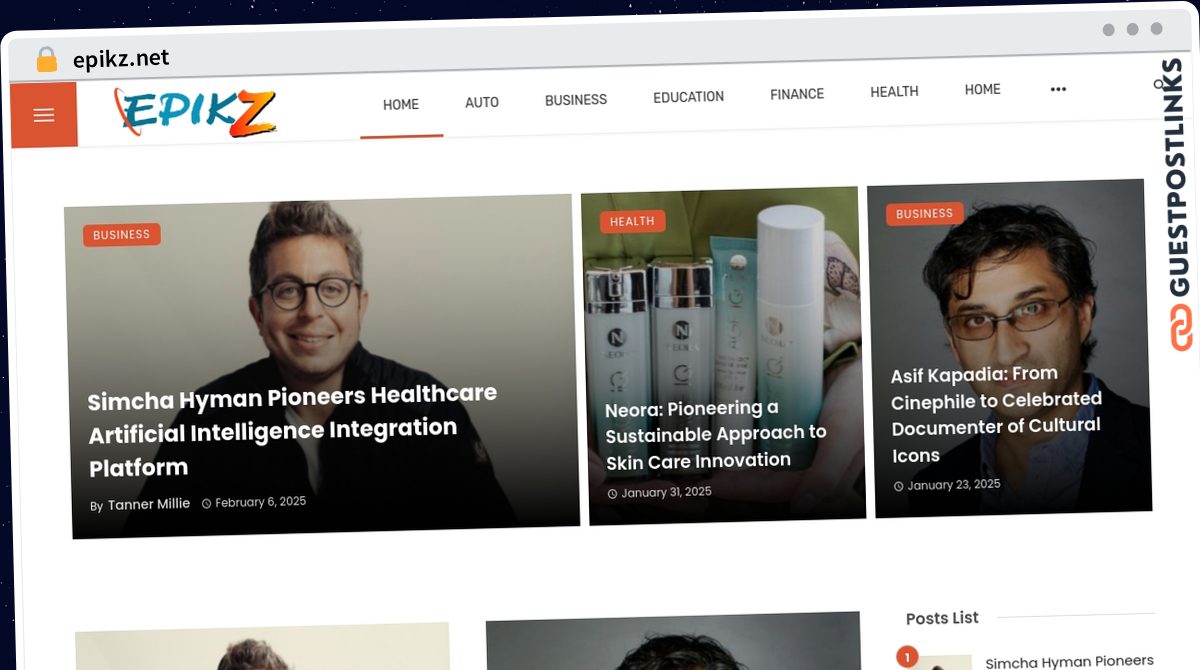The width and height of the screenshot is (1200, 670).
Task: Open the search magnifier icon
Action: 1160,85
